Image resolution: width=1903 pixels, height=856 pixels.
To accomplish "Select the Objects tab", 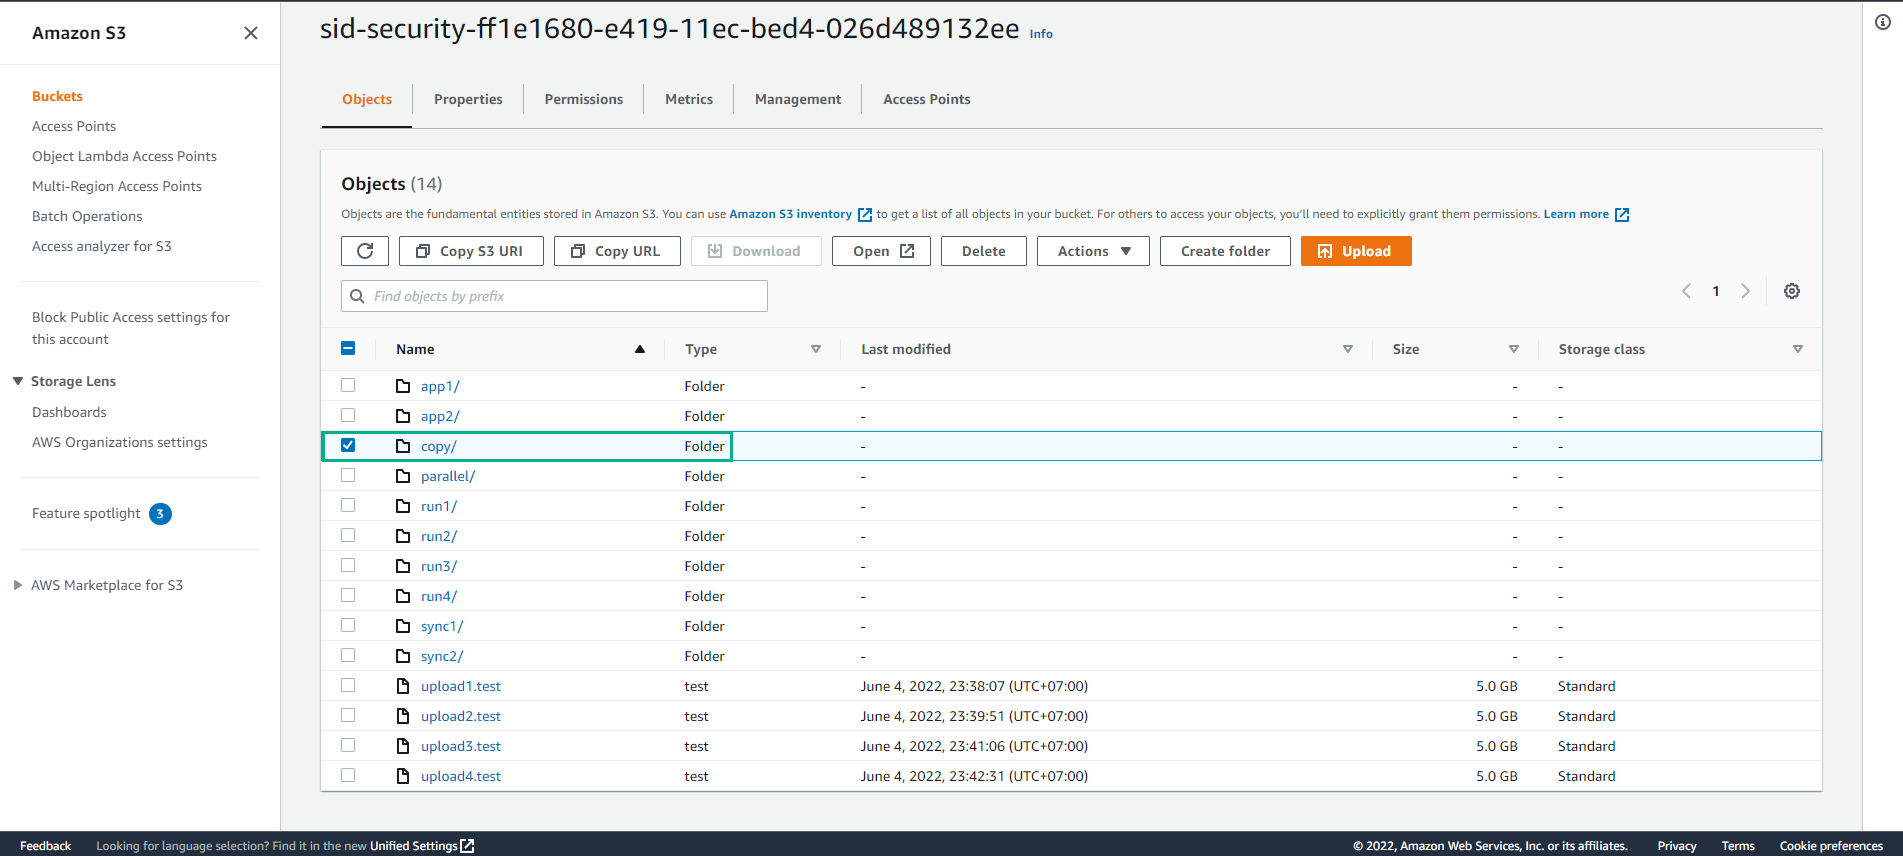I will coord(367,99).
